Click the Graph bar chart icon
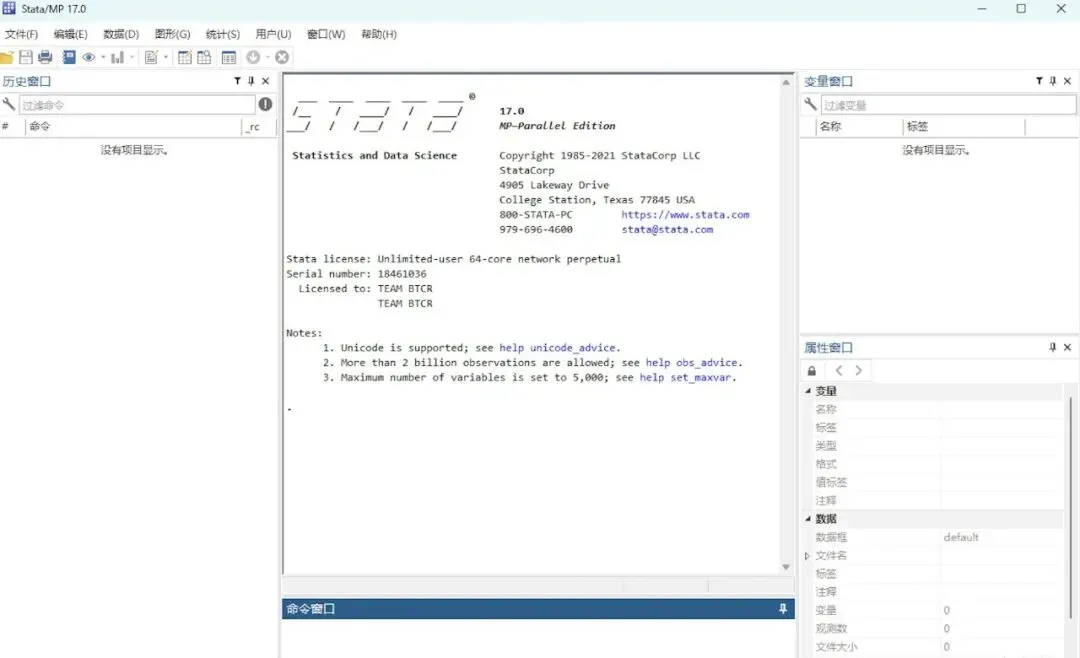 118,57
